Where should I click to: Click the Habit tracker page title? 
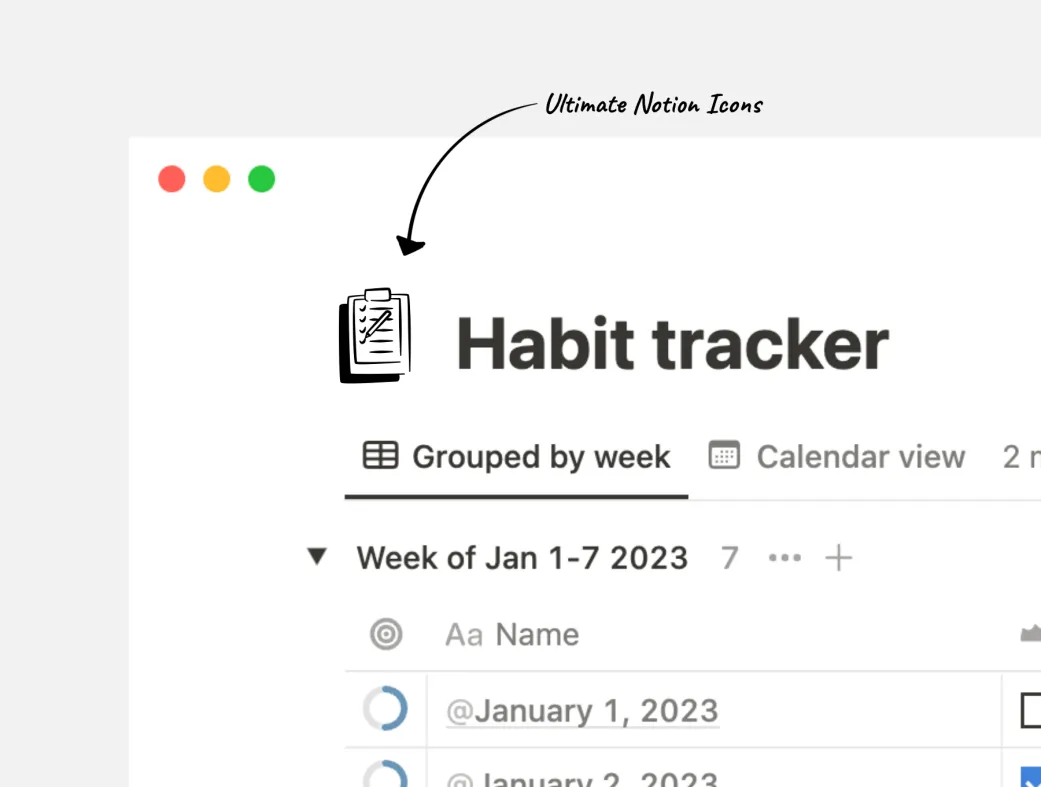[672, 344]
